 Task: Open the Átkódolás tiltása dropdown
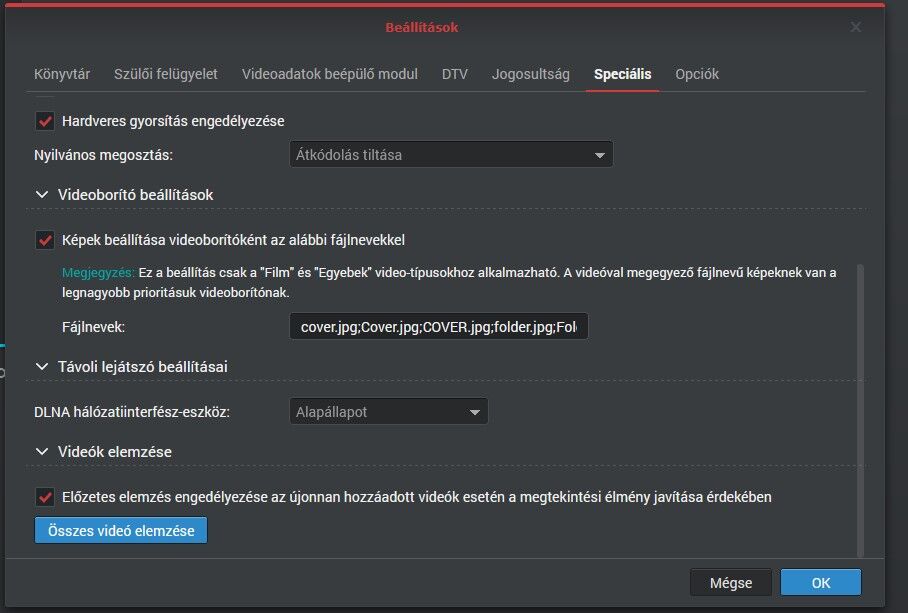click(x=451, y=155)
